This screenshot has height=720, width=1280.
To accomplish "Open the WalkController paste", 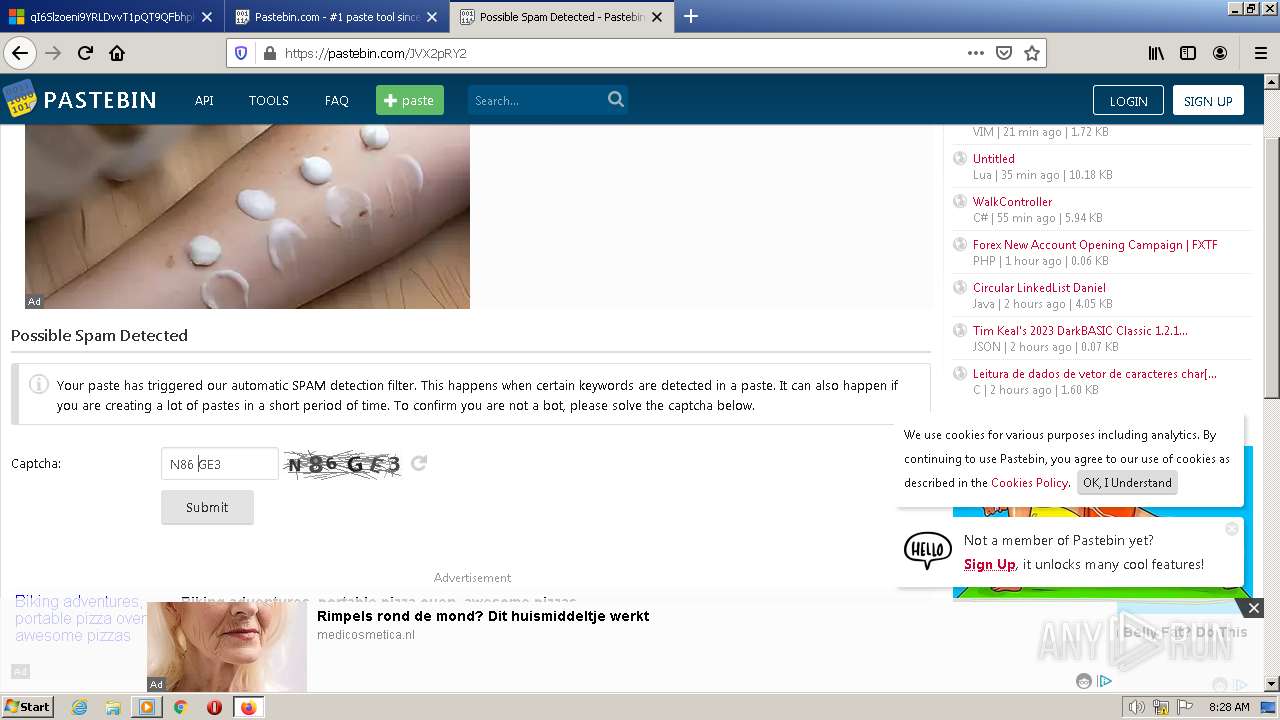I will (1012, 201).
